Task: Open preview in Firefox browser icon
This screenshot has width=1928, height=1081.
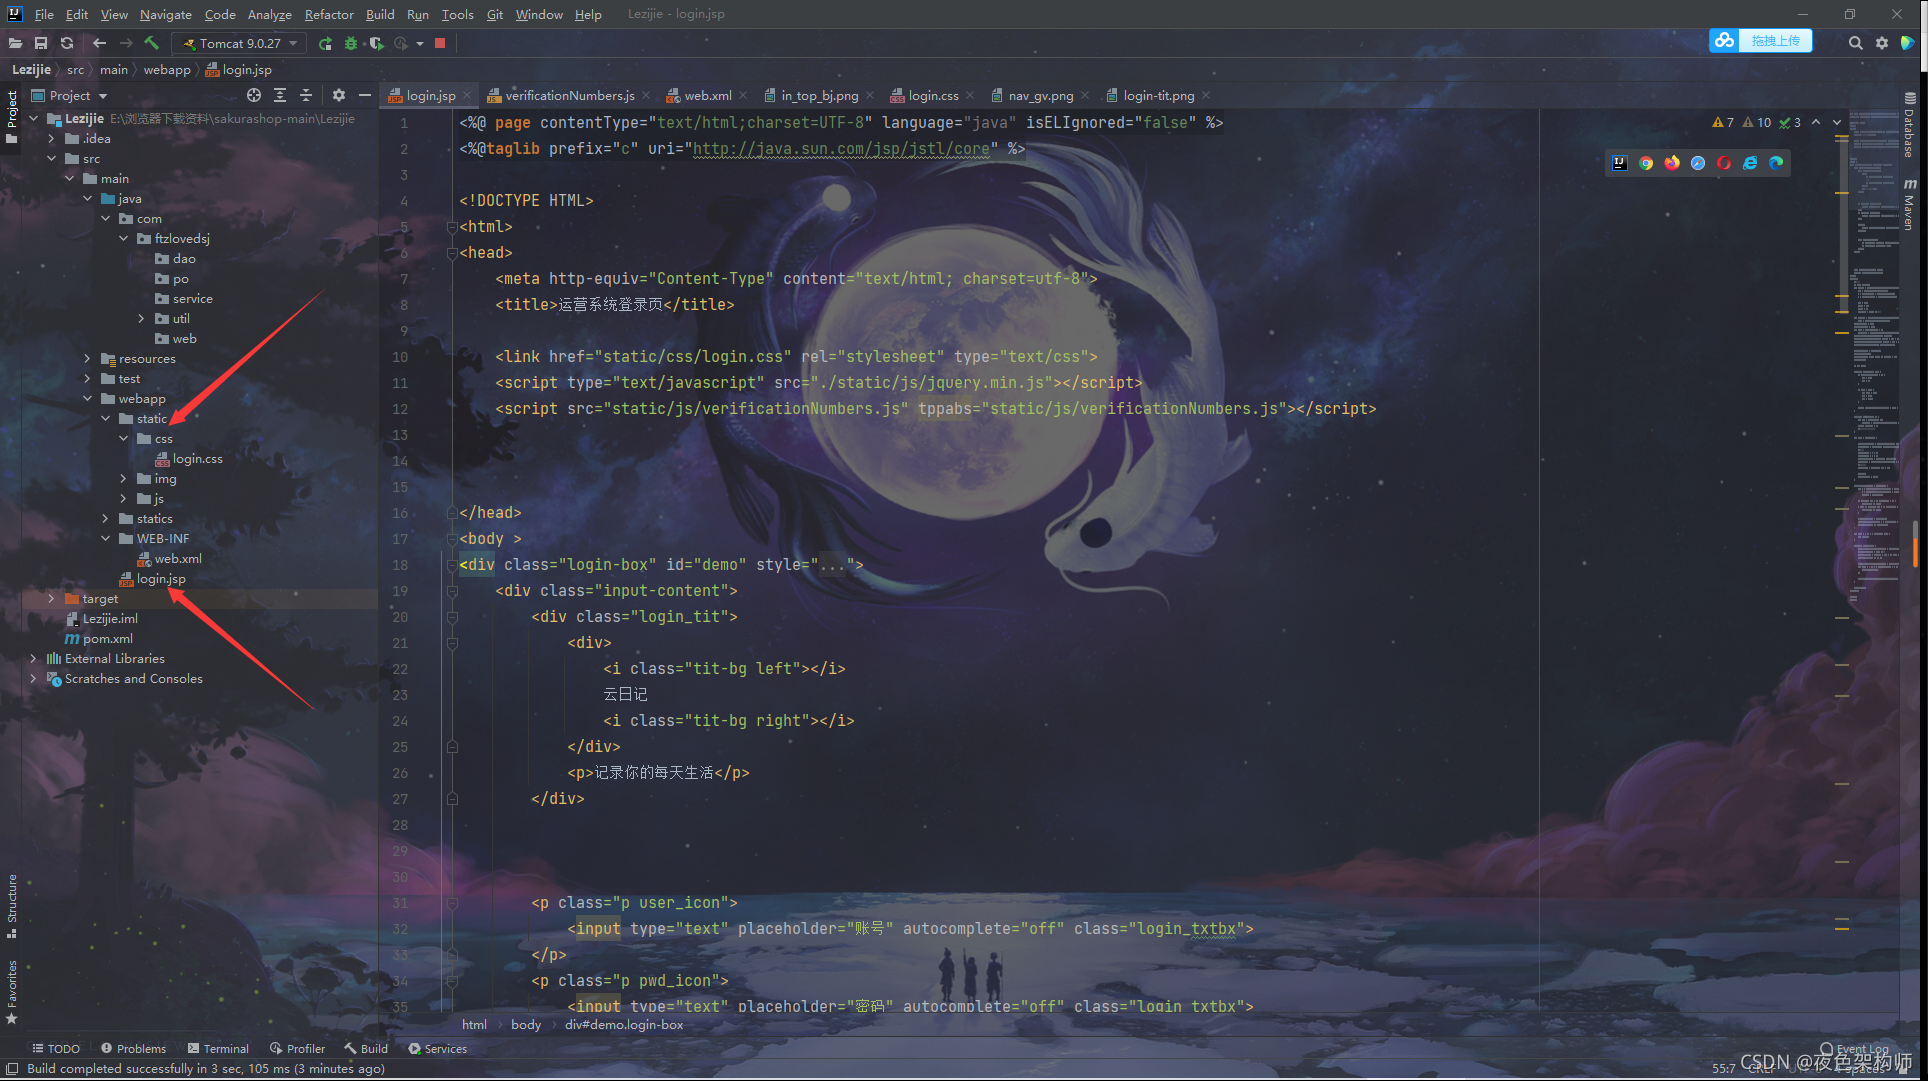Action: pos(1672,163)
